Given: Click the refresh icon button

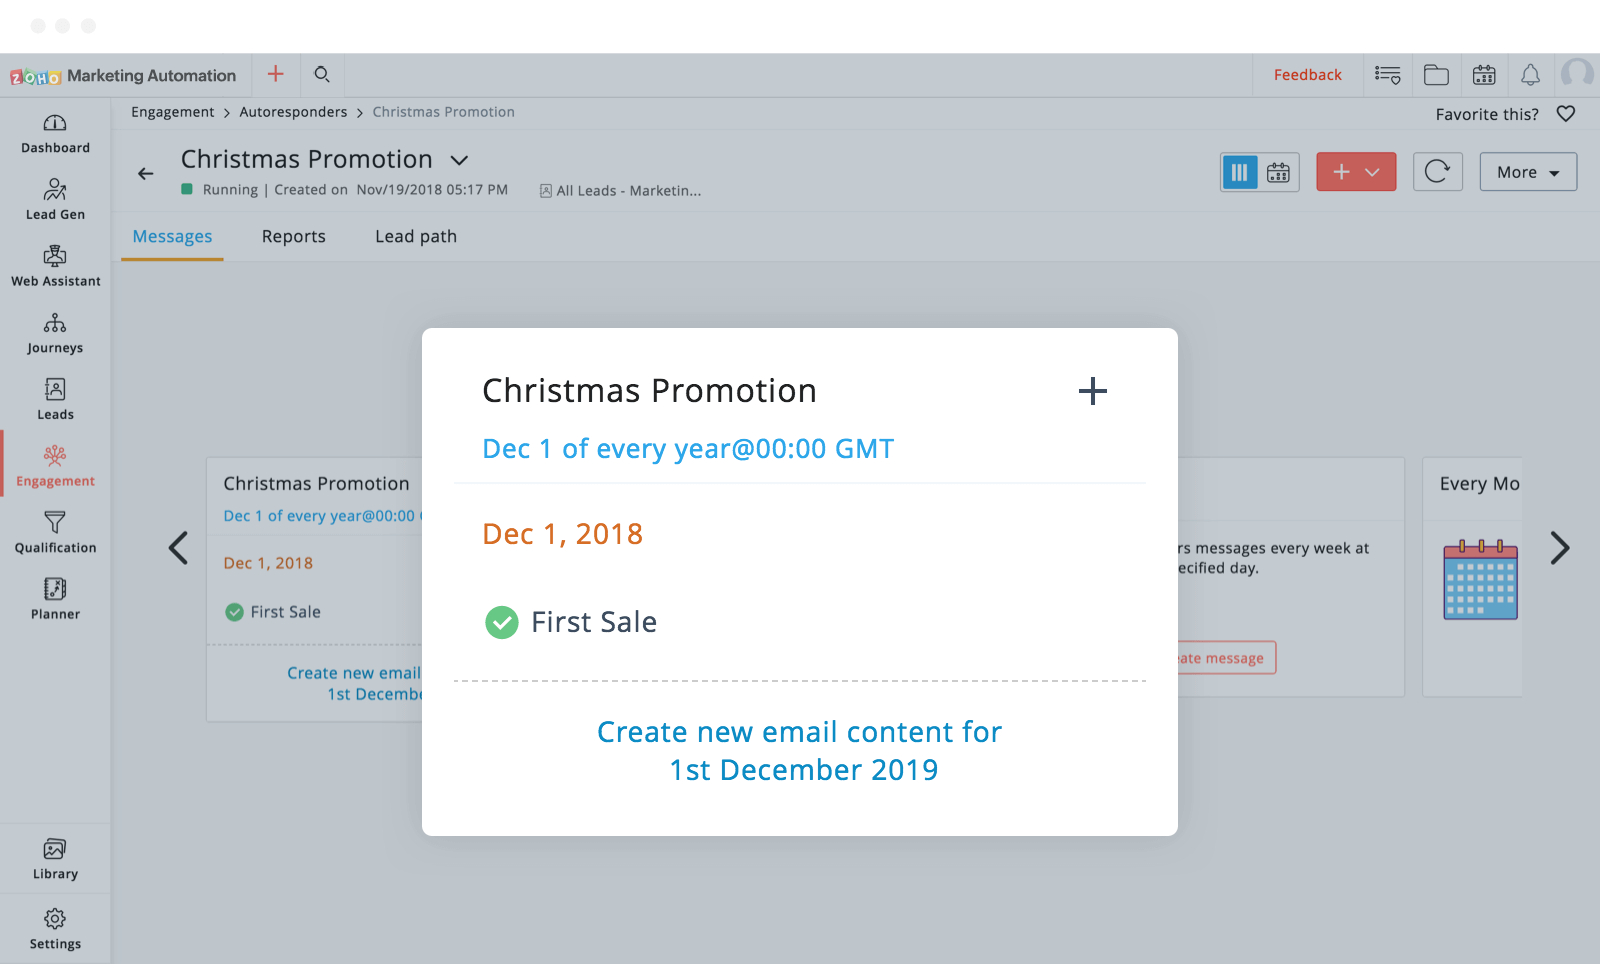Looking at the screenshot, I should [x=1437, y=172].
